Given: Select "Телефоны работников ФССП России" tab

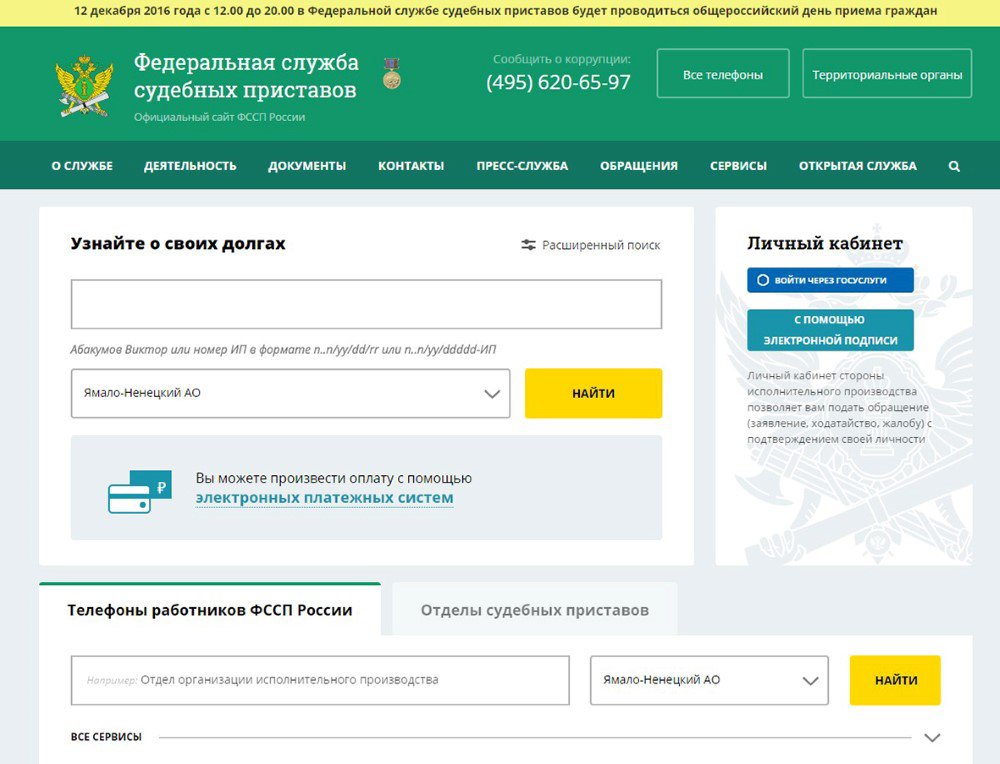Looking at the screenshot, I should click(x=210, y=610).
